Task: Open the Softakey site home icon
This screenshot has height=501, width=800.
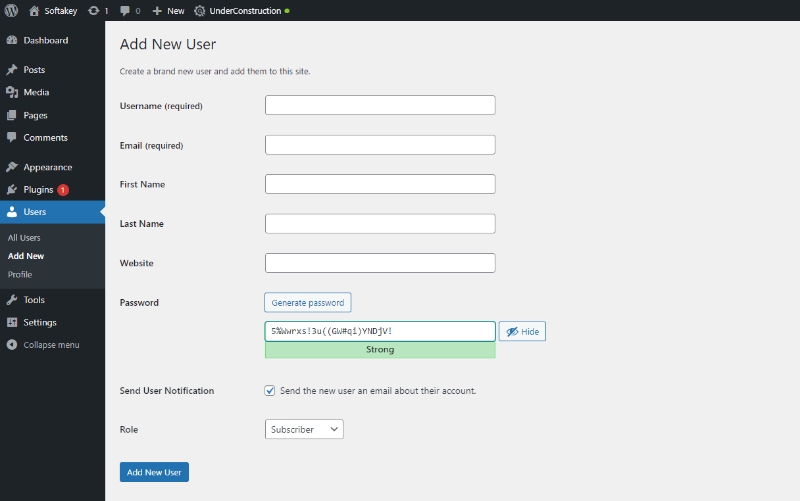Action: click(x=34, y=10)
